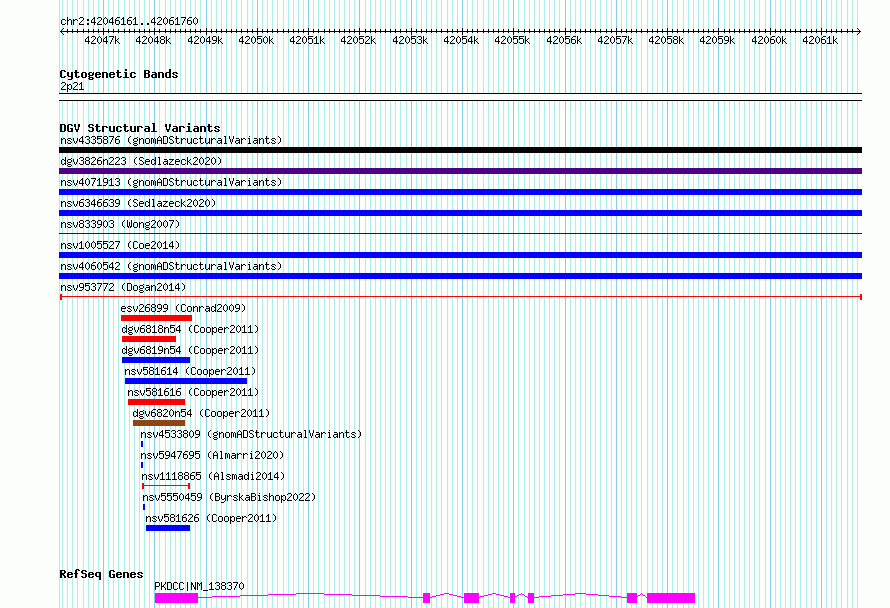Viewport: 890px width, 608px height.
Task: Select the blue nsv581626 Cooper2011 bar
Action: point(168,528)
